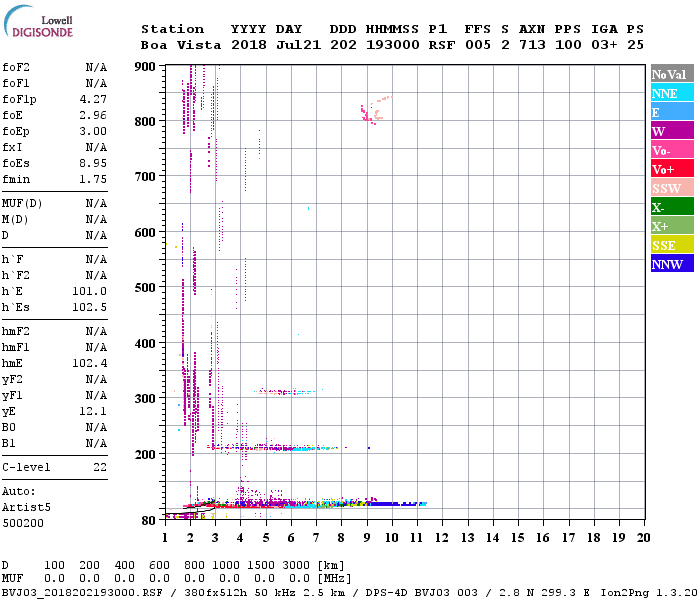
Task: Select the SSW salmon legend swatch
Action: [x=672, y=188]
